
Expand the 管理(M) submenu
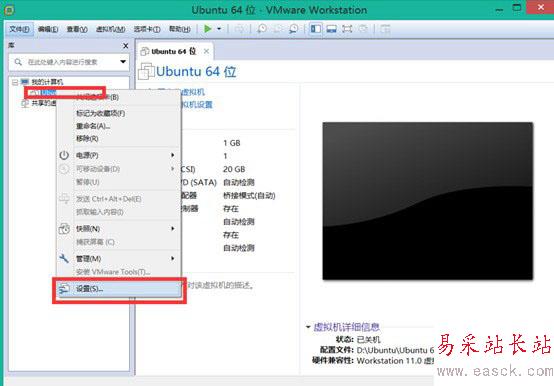[119, 259]
